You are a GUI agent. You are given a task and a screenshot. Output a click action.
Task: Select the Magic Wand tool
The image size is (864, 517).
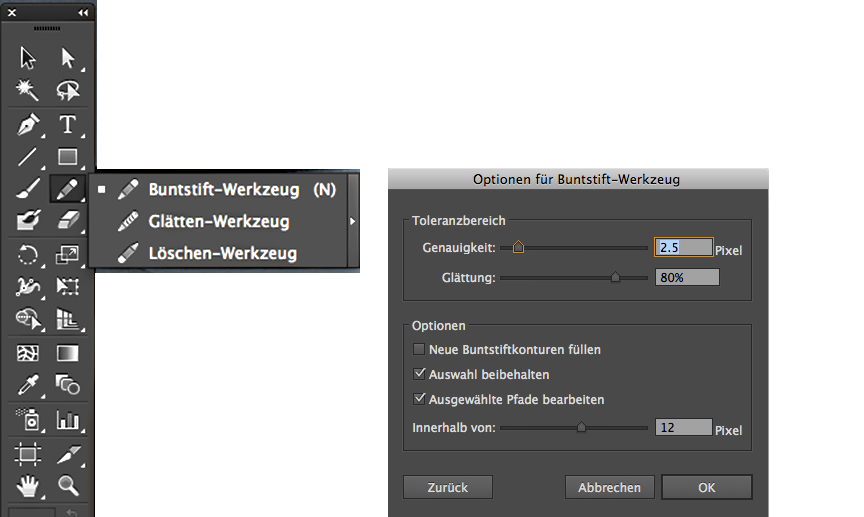(28, 91)
